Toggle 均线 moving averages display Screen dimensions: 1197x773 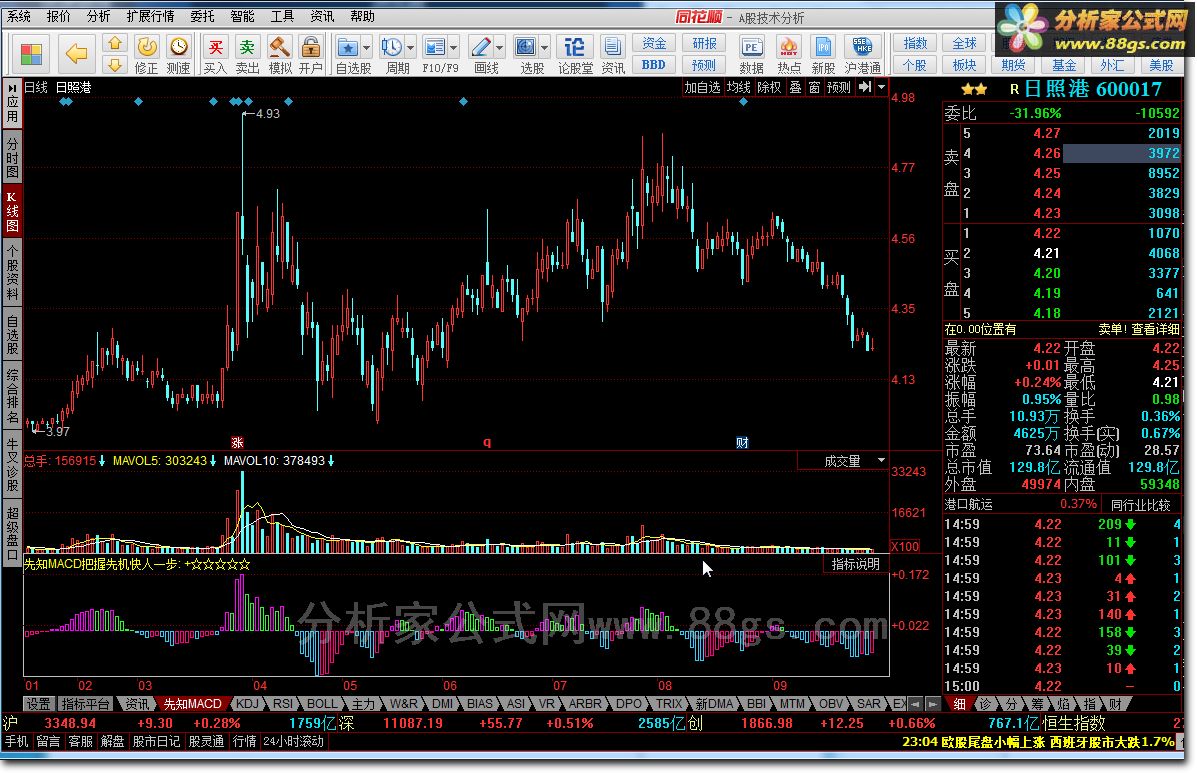tap(738, 87)
